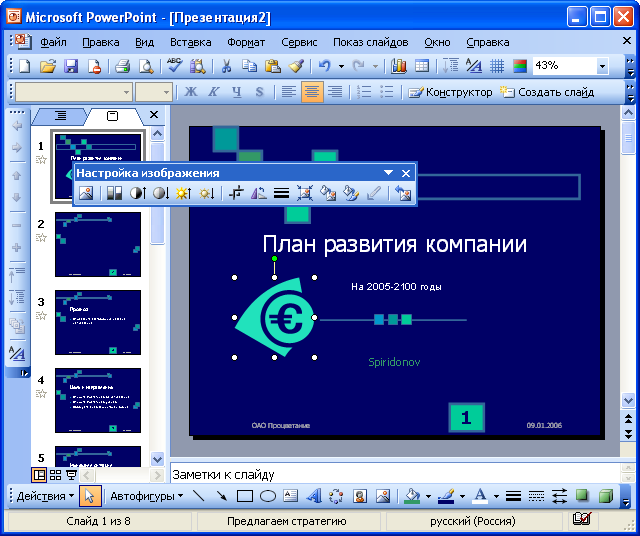Click the Заметки к слайду notes field

(x=395, y=475)
